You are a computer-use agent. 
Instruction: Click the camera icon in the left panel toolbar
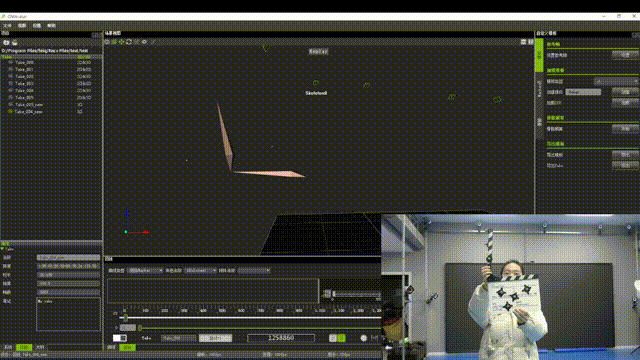[6, 42]
